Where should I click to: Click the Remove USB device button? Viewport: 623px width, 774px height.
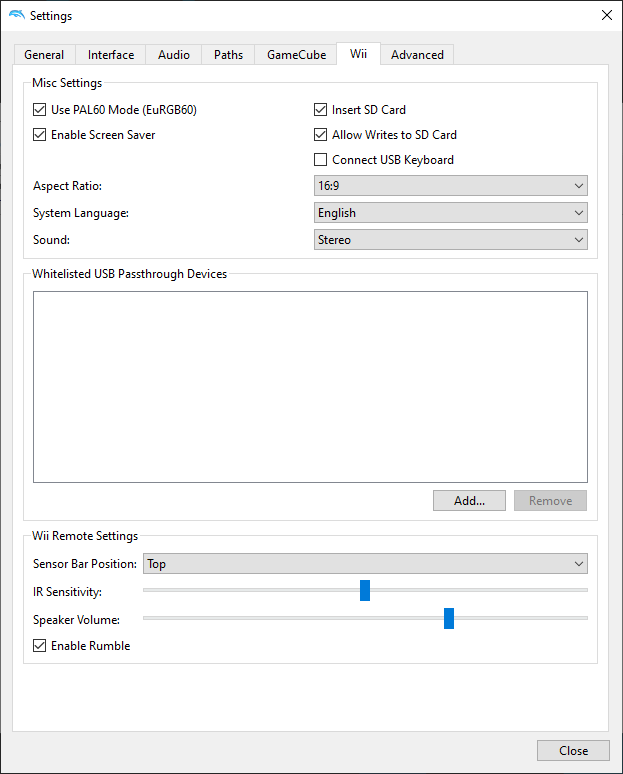tap(550, 501)
